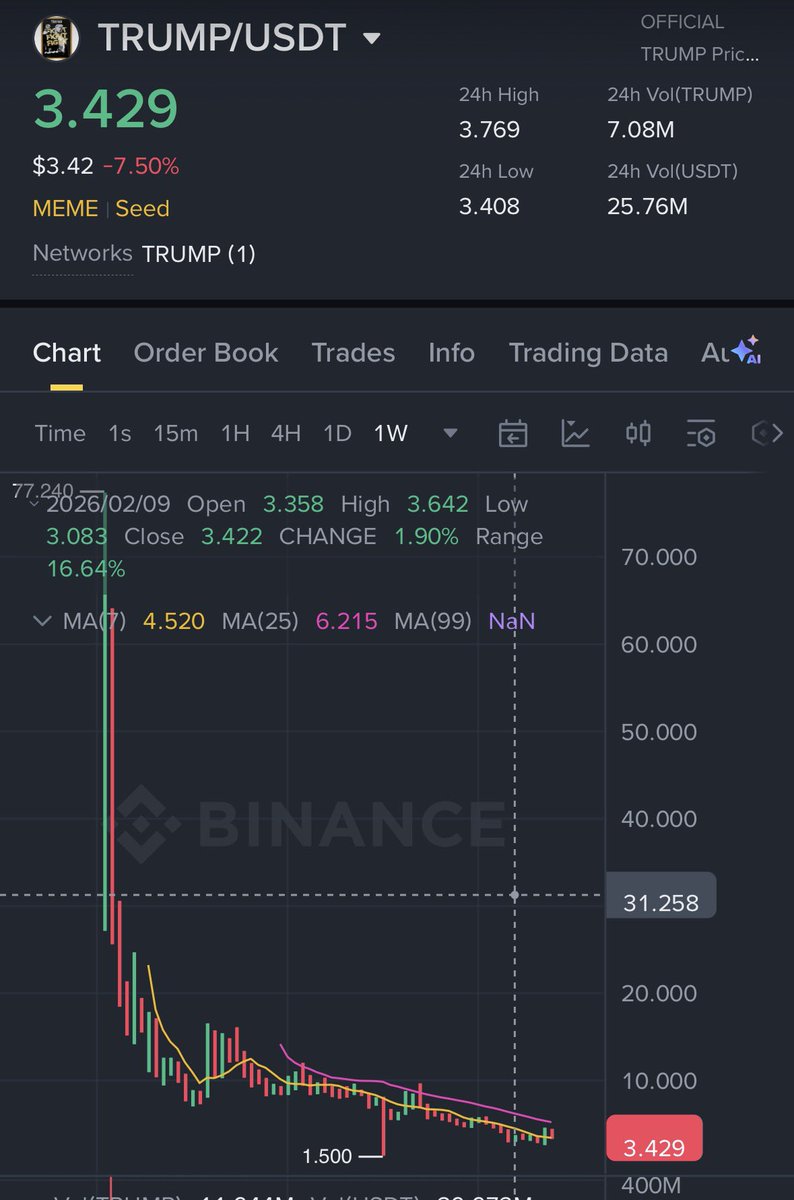Open the Trading Data tab

[x=588, y=353]
